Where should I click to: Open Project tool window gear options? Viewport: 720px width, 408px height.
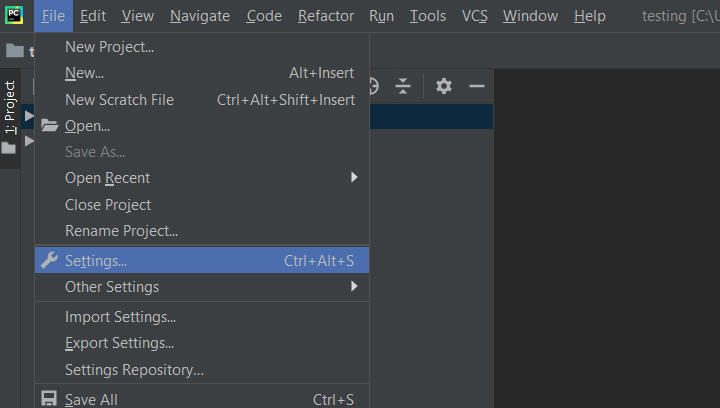click(x=444, y=86)
